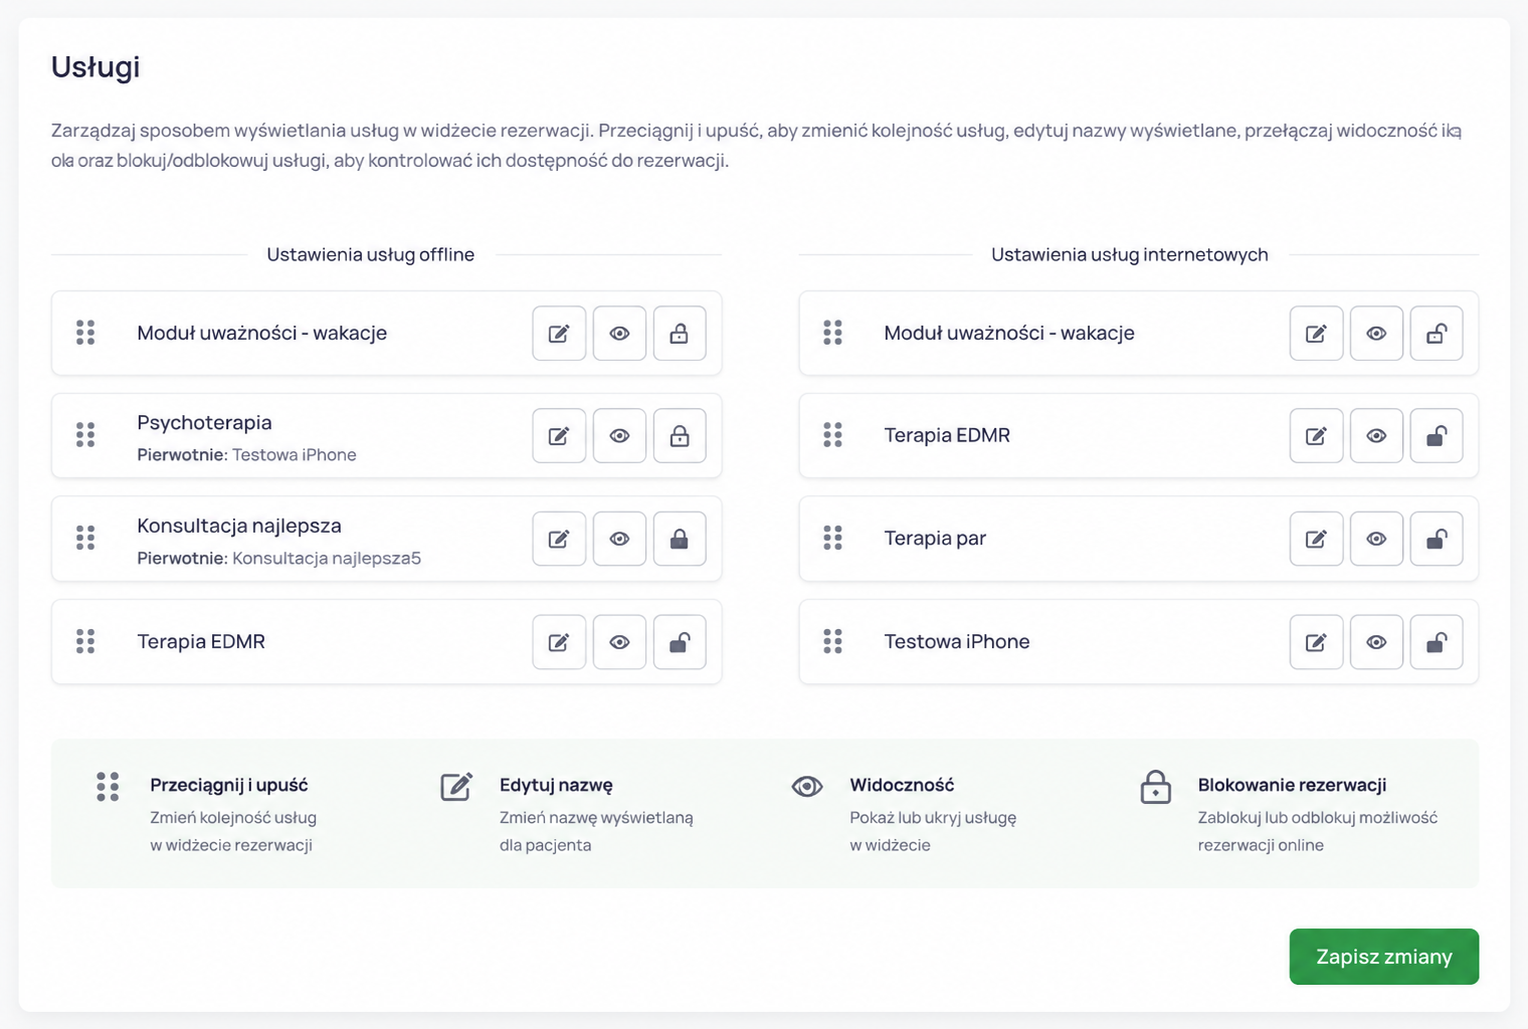This screenshot has width=1528, height=1029.
Task: Edit name of Konsultacja najlepsza
Action: [x=559, y=539]
